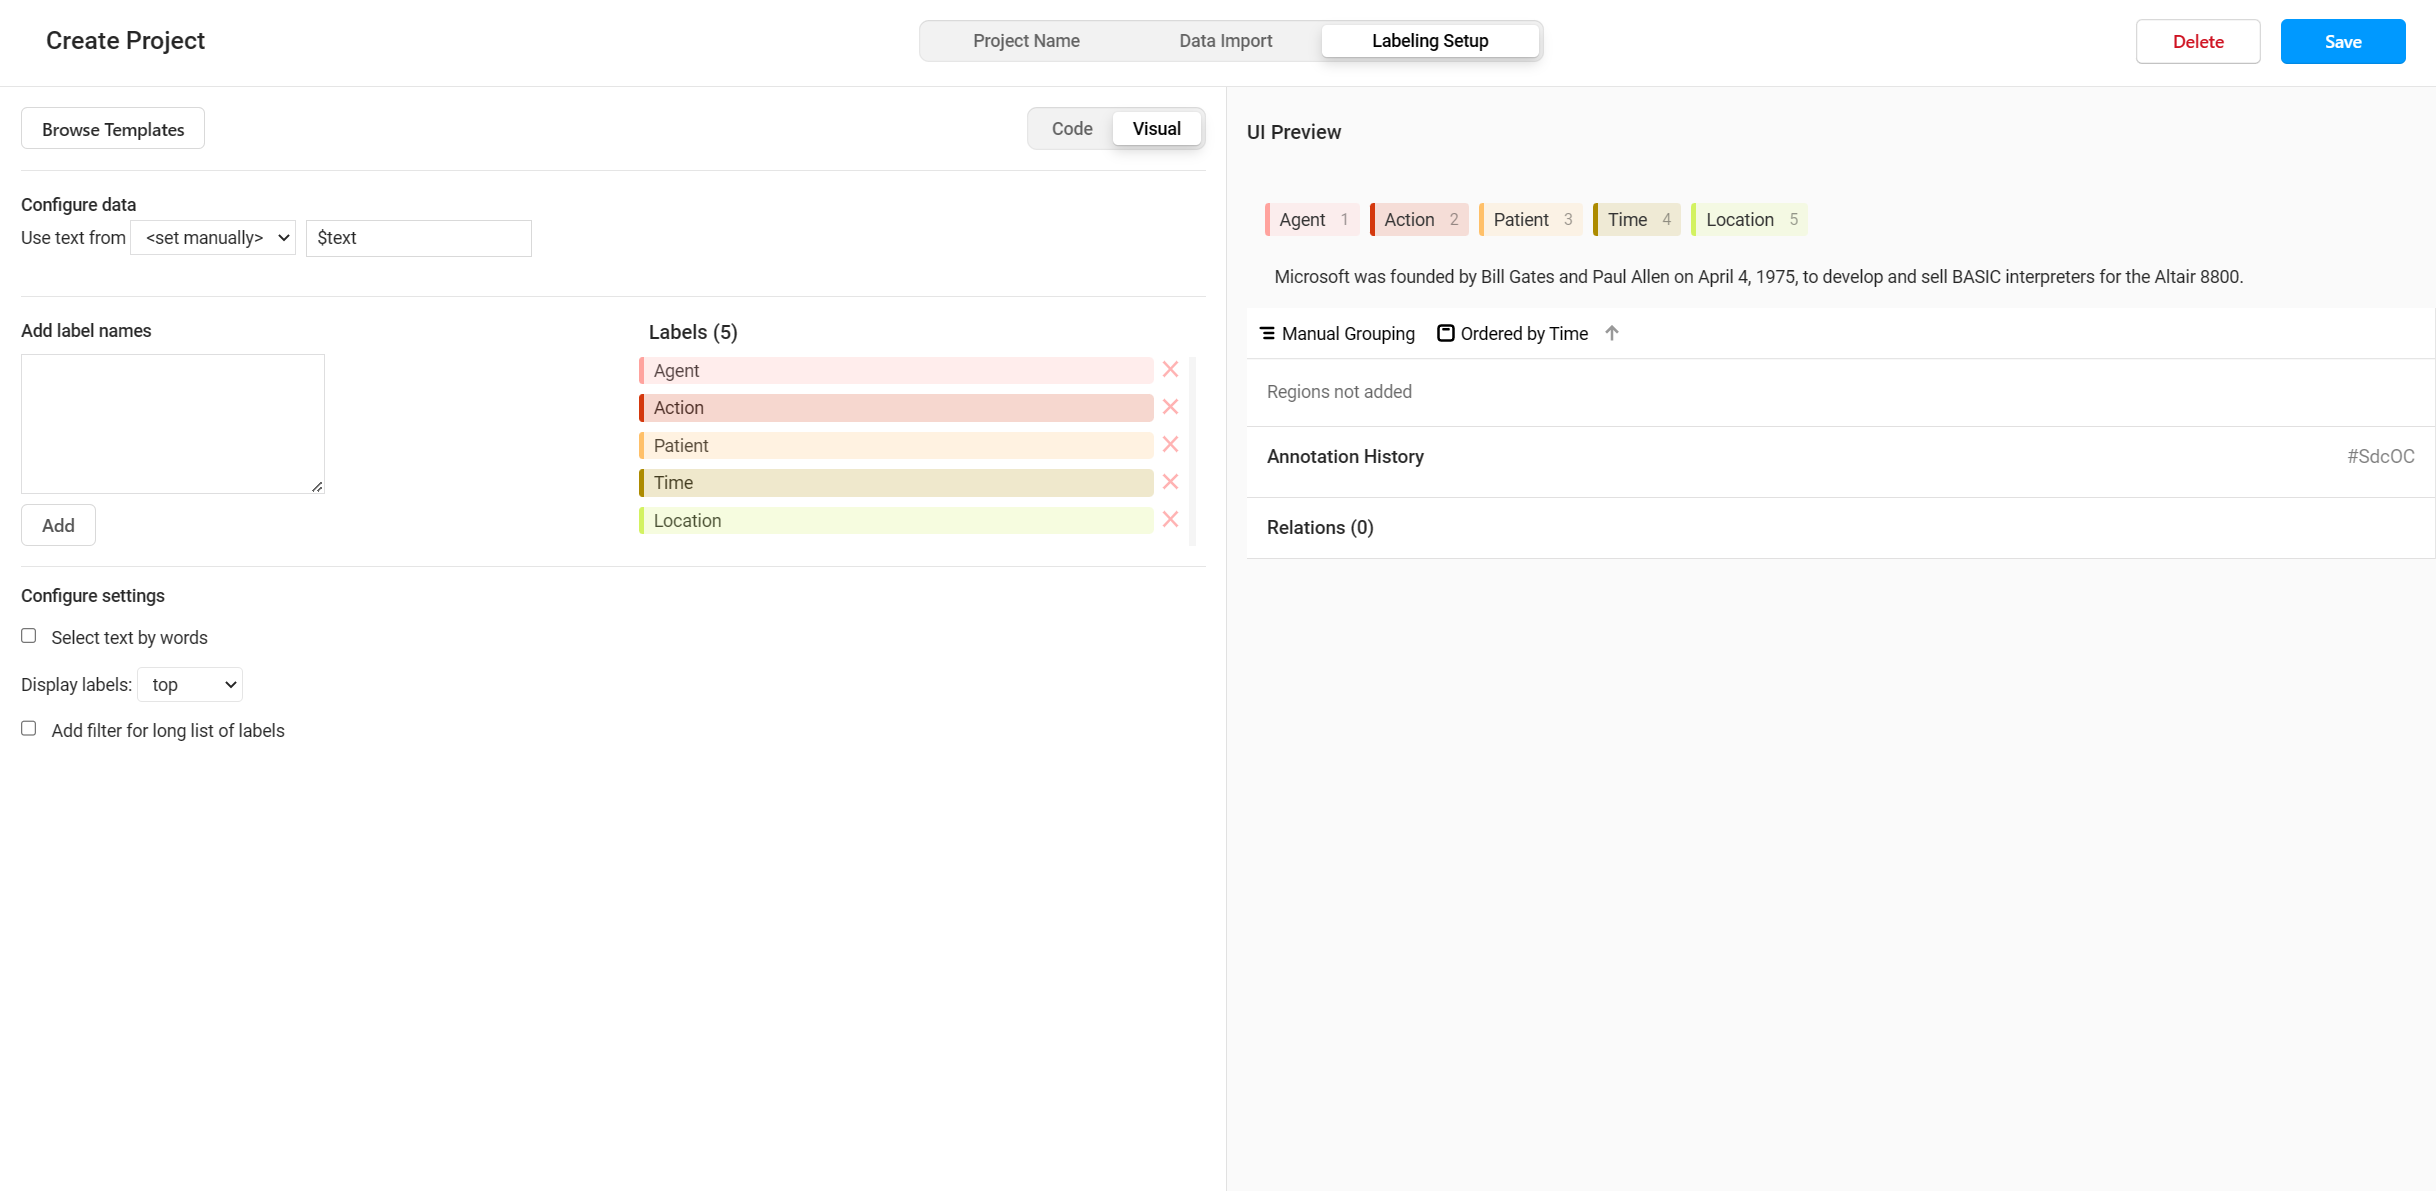Click the Browse Templates button
Image resolution: width=2436 pixels, height=1191 pixels.
pos(113,129)
